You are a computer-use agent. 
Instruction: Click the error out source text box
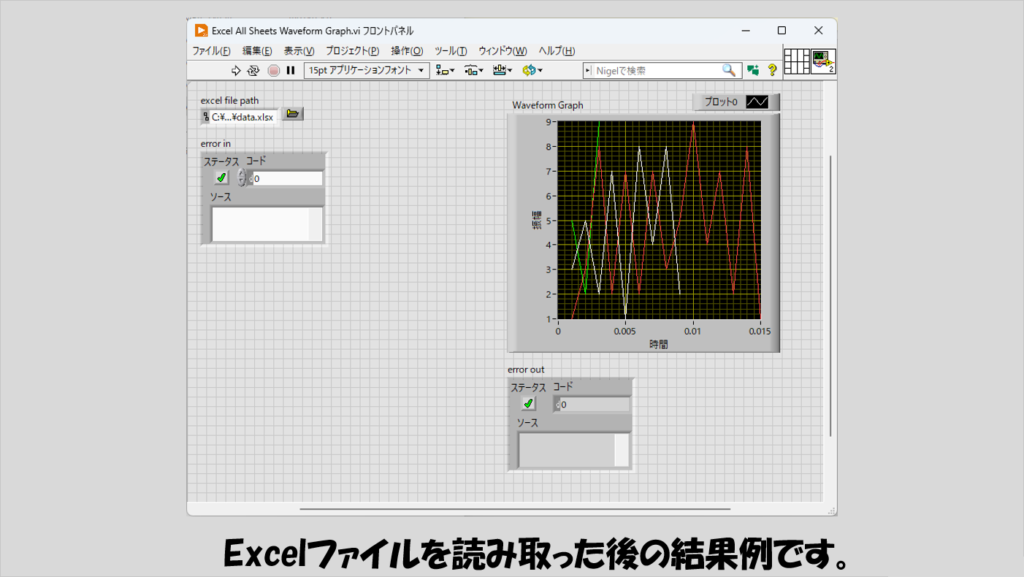574,450
